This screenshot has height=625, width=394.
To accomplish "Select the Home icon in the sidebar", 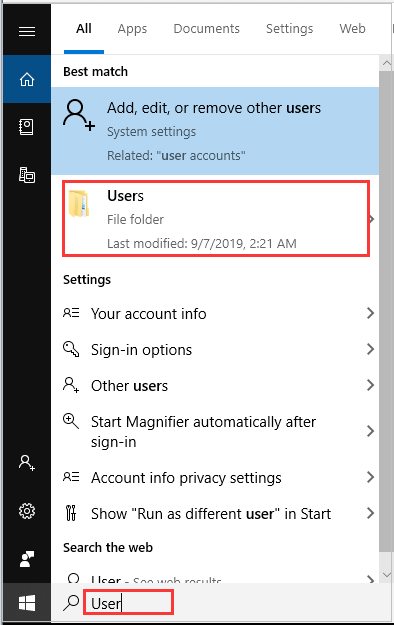I will tap(27, 79).
